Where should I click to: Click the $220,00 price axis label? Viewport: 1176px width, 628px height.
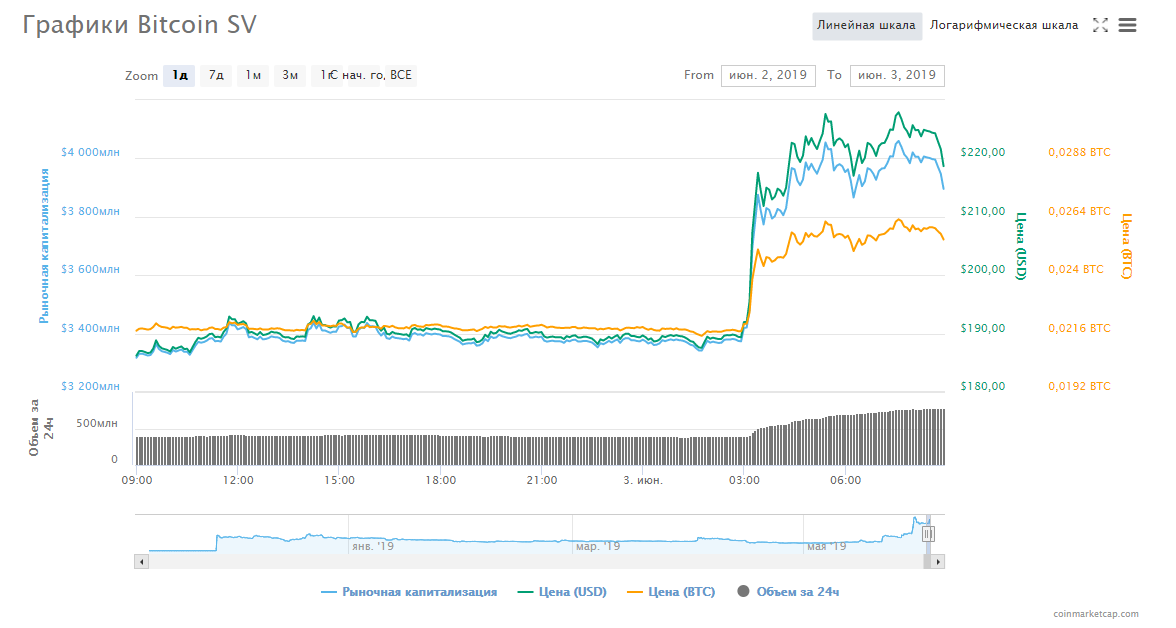(982, 152)
